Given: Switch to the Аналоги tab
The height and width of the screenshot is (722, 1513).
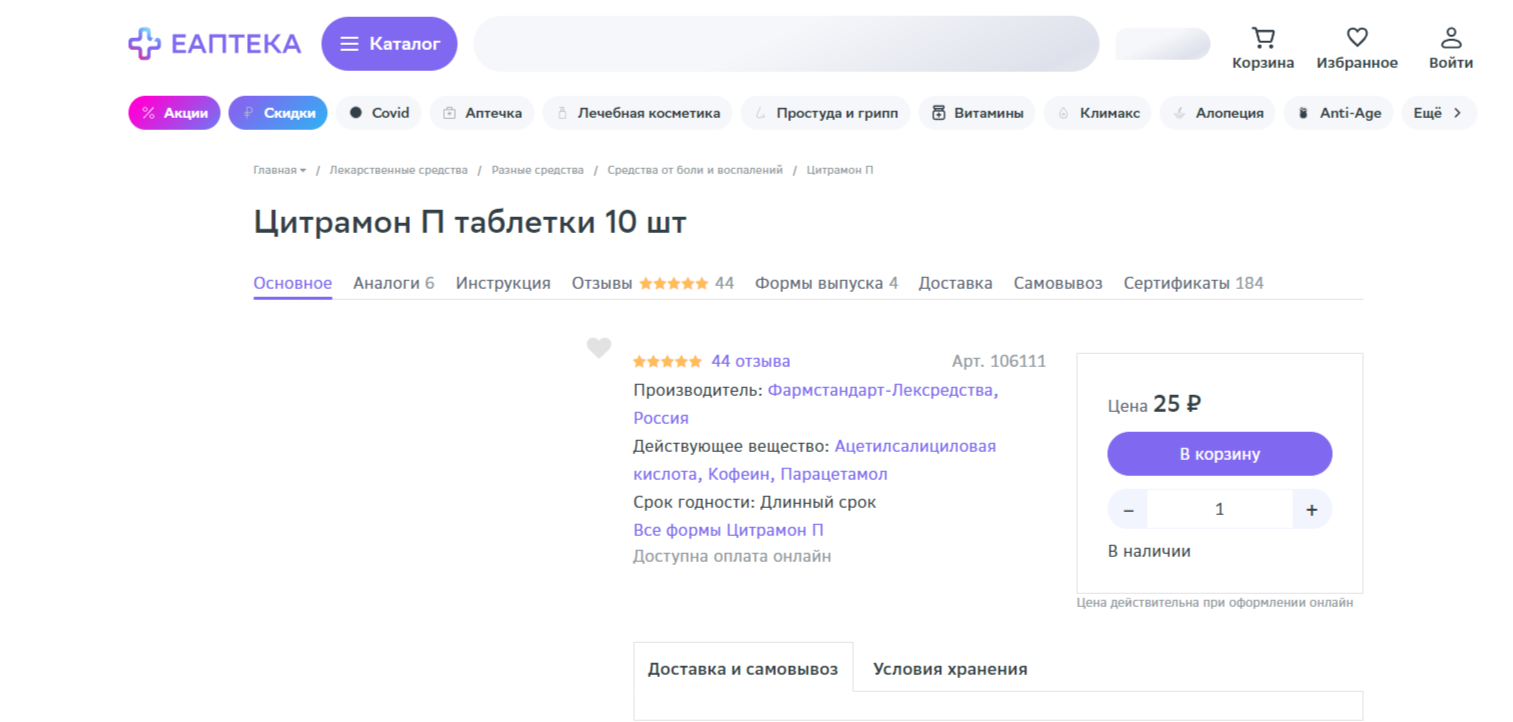Looking at the screenshot, I should coord(394,283).
